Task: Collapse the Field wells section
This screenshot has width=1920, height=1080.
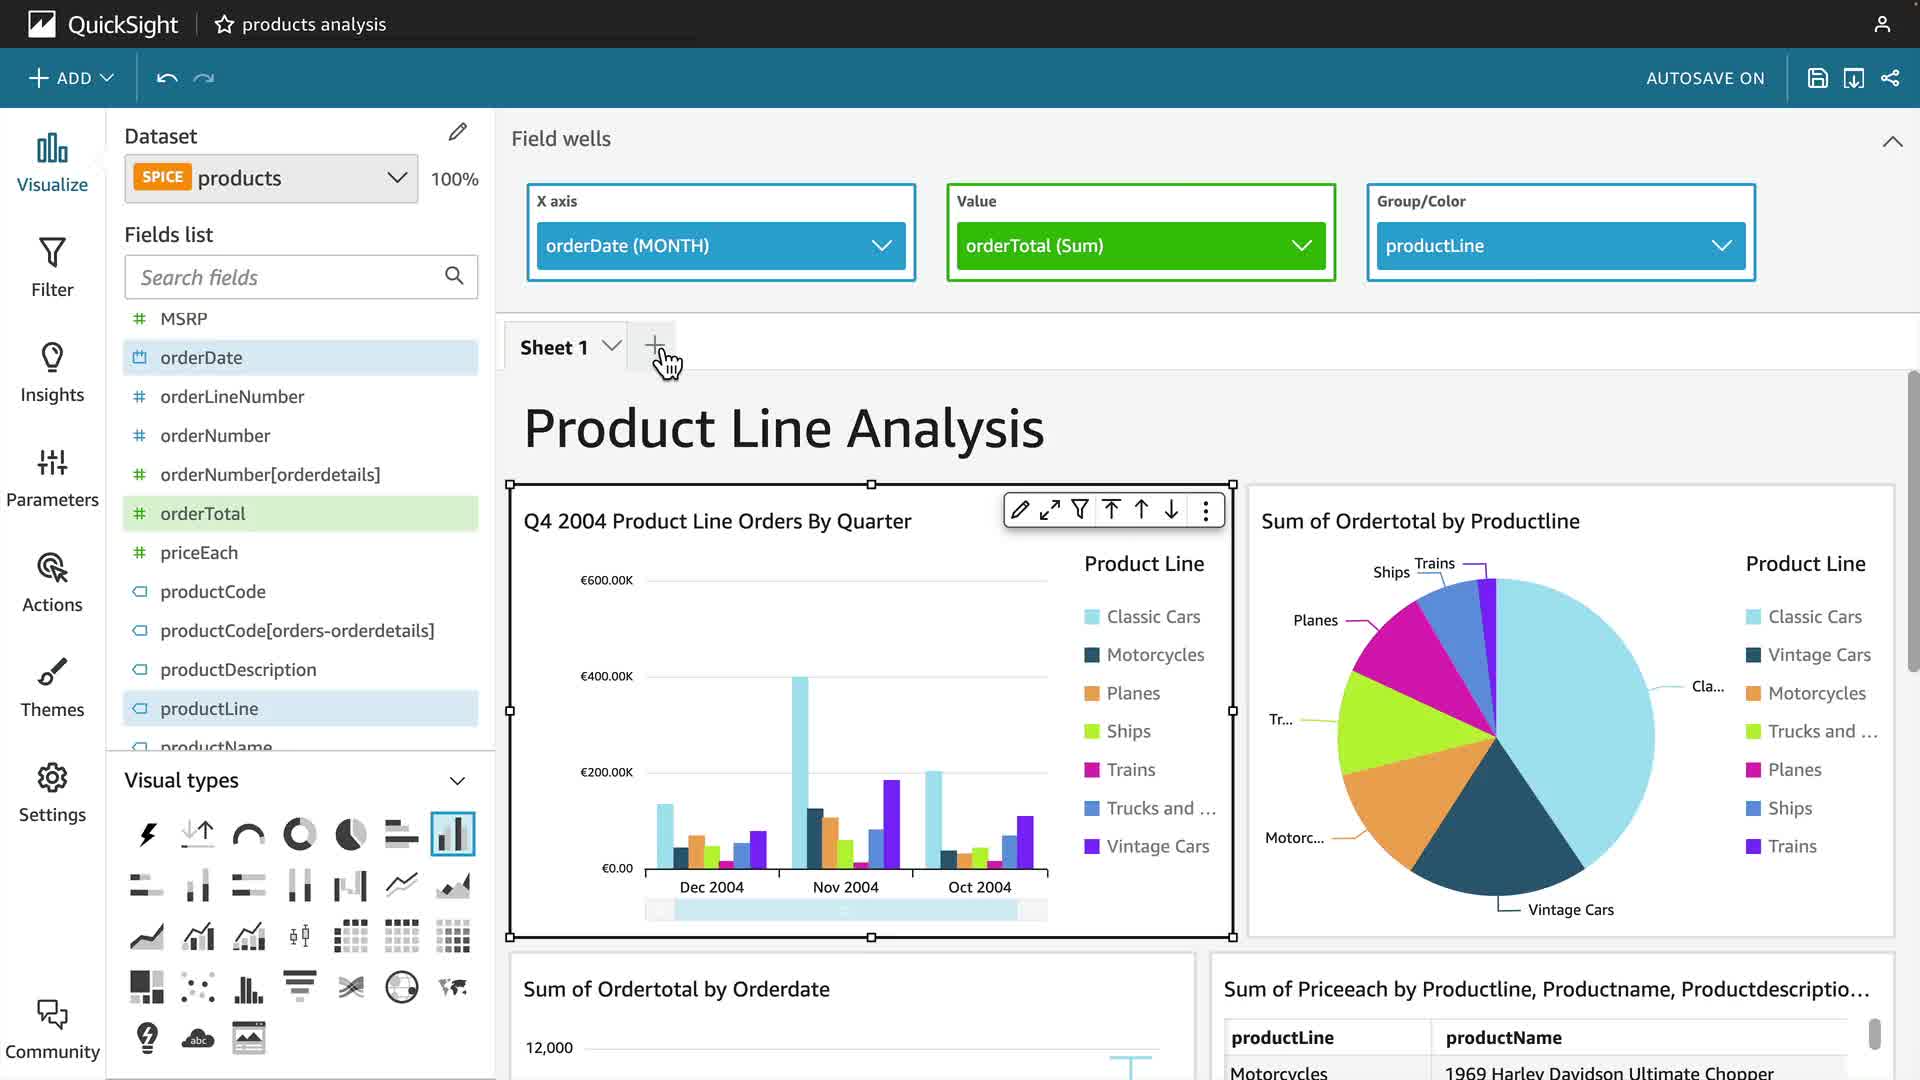Action: (x=1892, y=141)
